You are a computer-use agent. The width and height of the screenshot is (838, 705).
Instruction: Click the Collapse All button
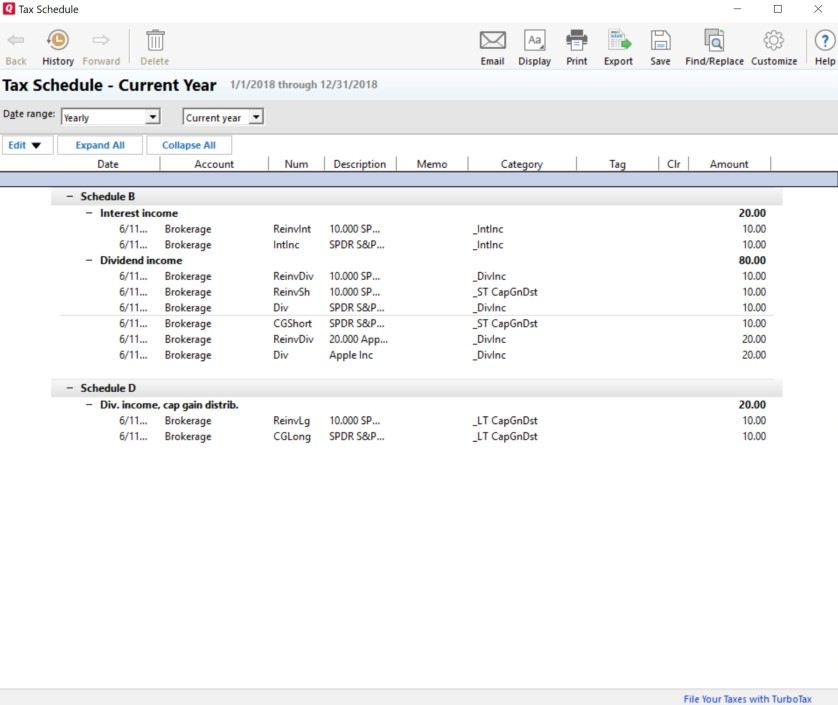[188, 145]
